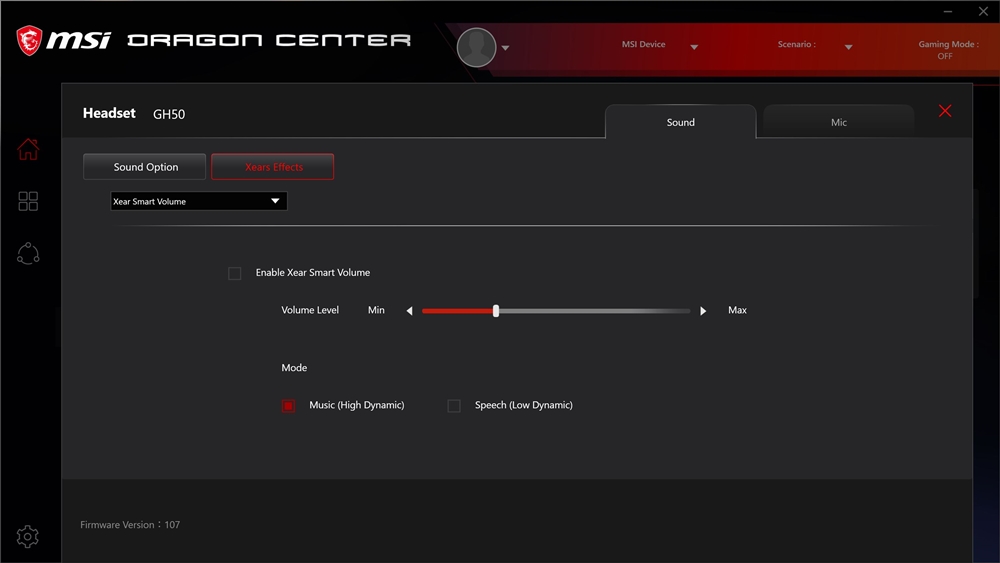Open the apps grid sidebar icon
Screen dimensions: 1000x563
point(28,201)
